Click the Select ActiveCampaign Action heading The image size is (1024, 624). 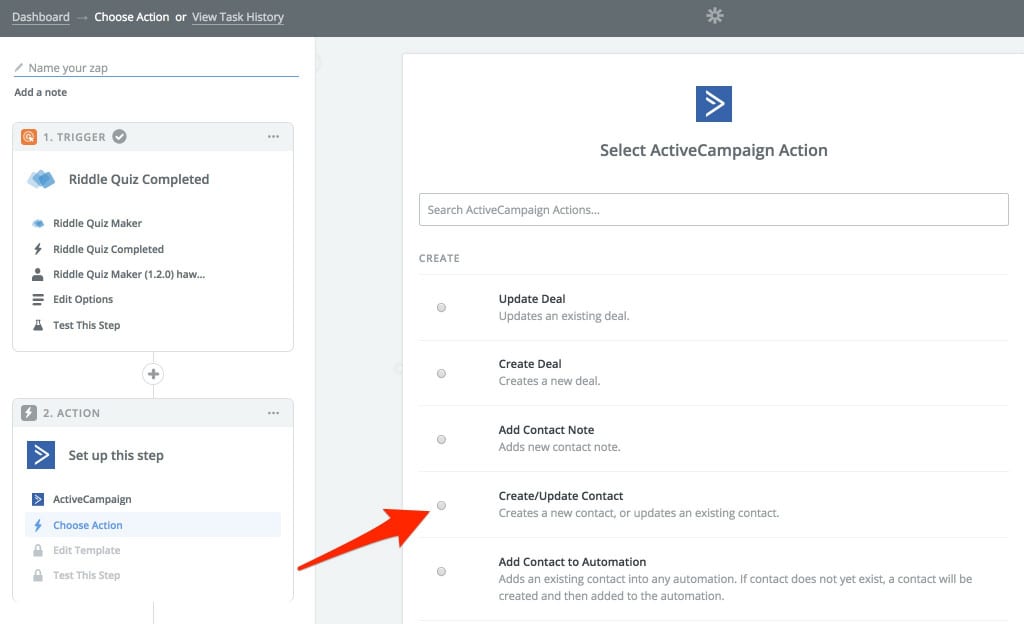(x=714, y=150)
